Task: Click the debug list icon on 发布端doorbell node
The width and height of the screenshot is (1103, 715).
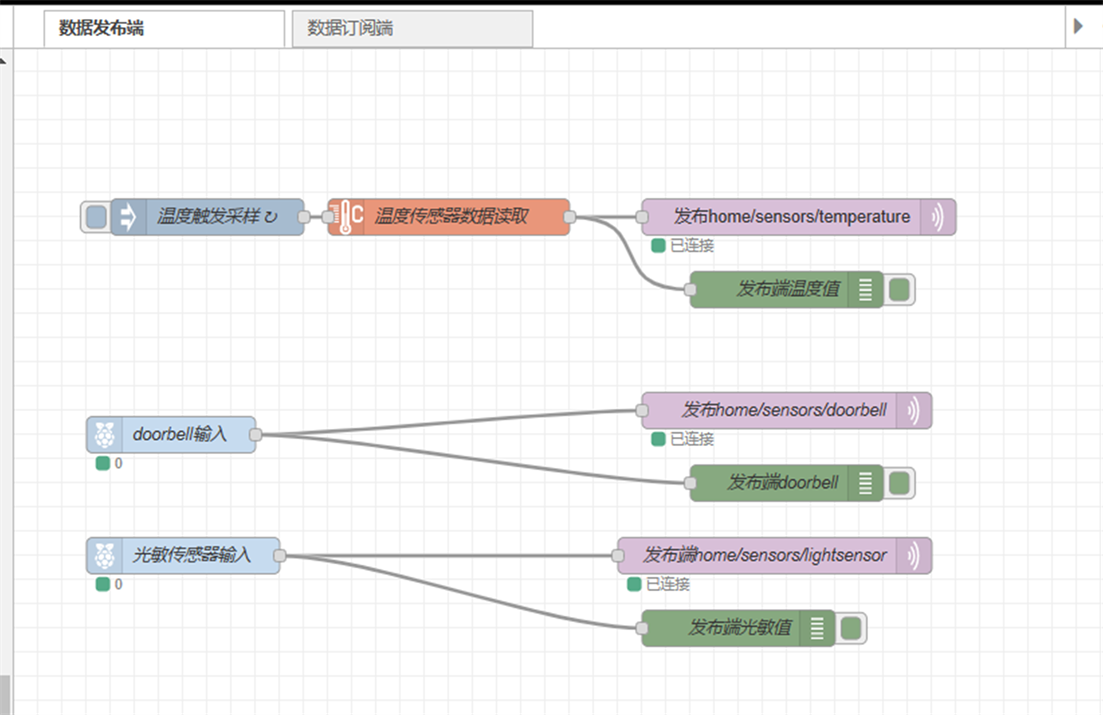Action: coord(866,483)
